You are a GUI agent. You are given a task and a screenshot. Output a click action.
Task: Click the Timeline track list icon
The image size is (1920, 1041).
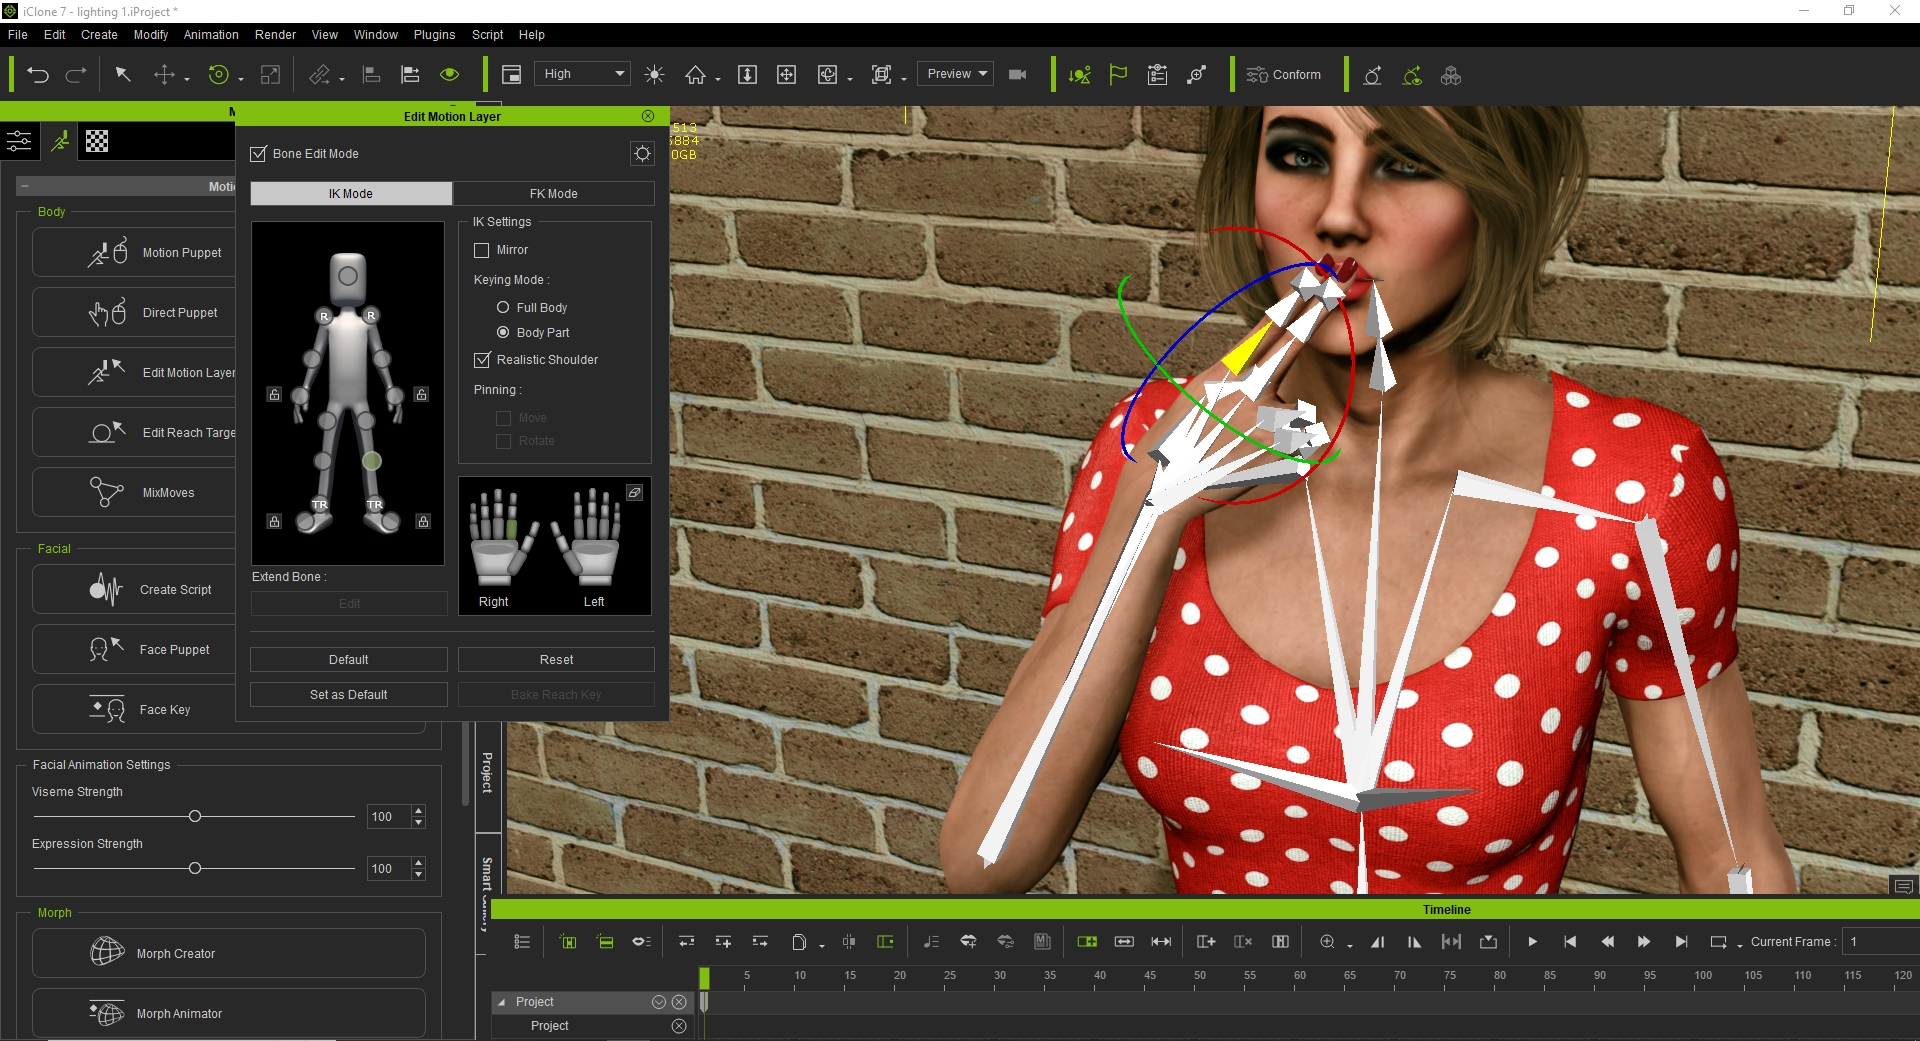tap(522, 942)
